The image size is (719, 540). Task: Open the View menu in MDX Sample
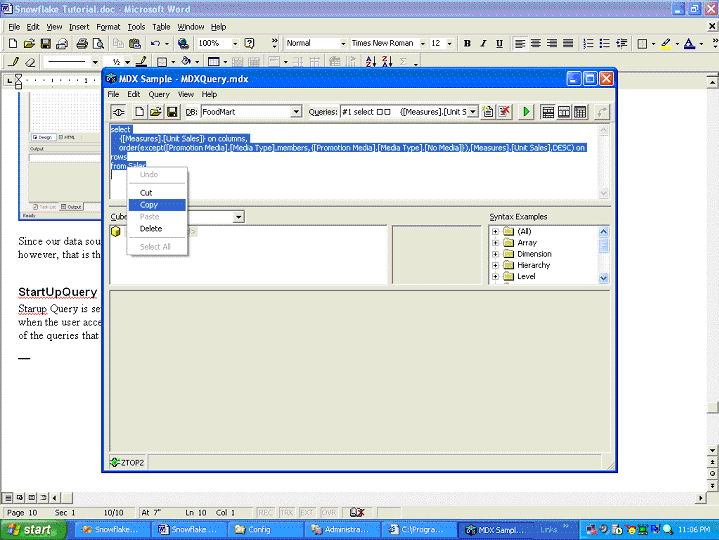point(186,94)
